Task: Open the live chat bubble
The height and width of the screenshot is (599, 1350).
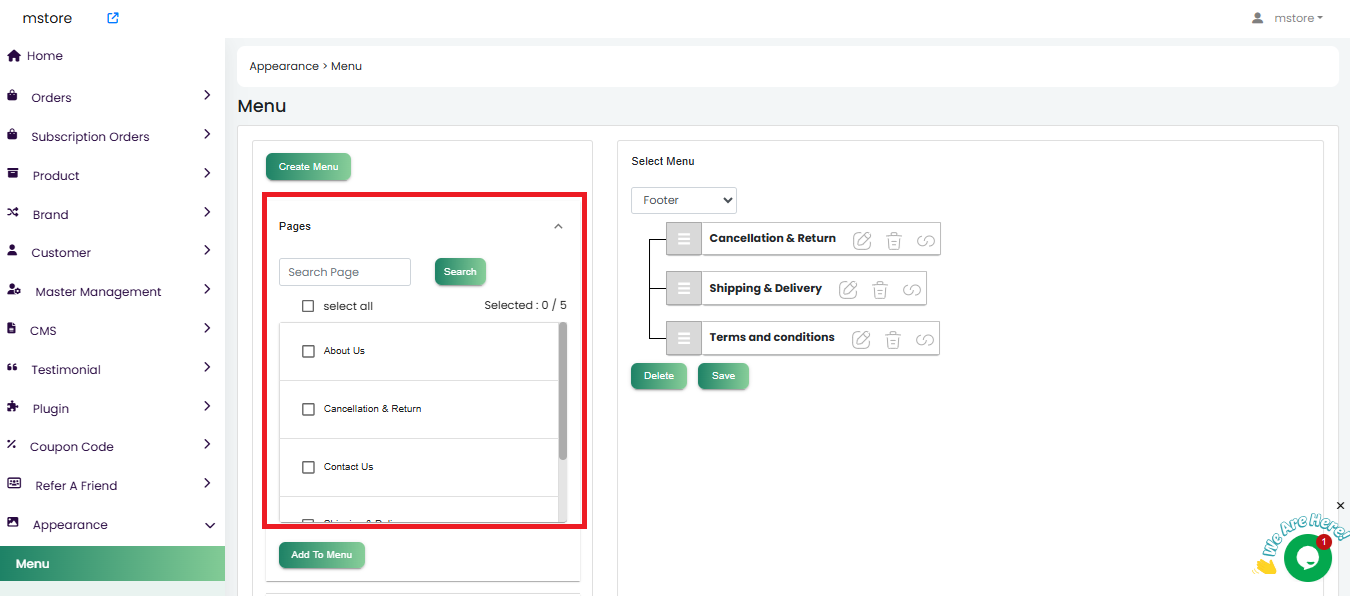Action: tap(1307, 558)
